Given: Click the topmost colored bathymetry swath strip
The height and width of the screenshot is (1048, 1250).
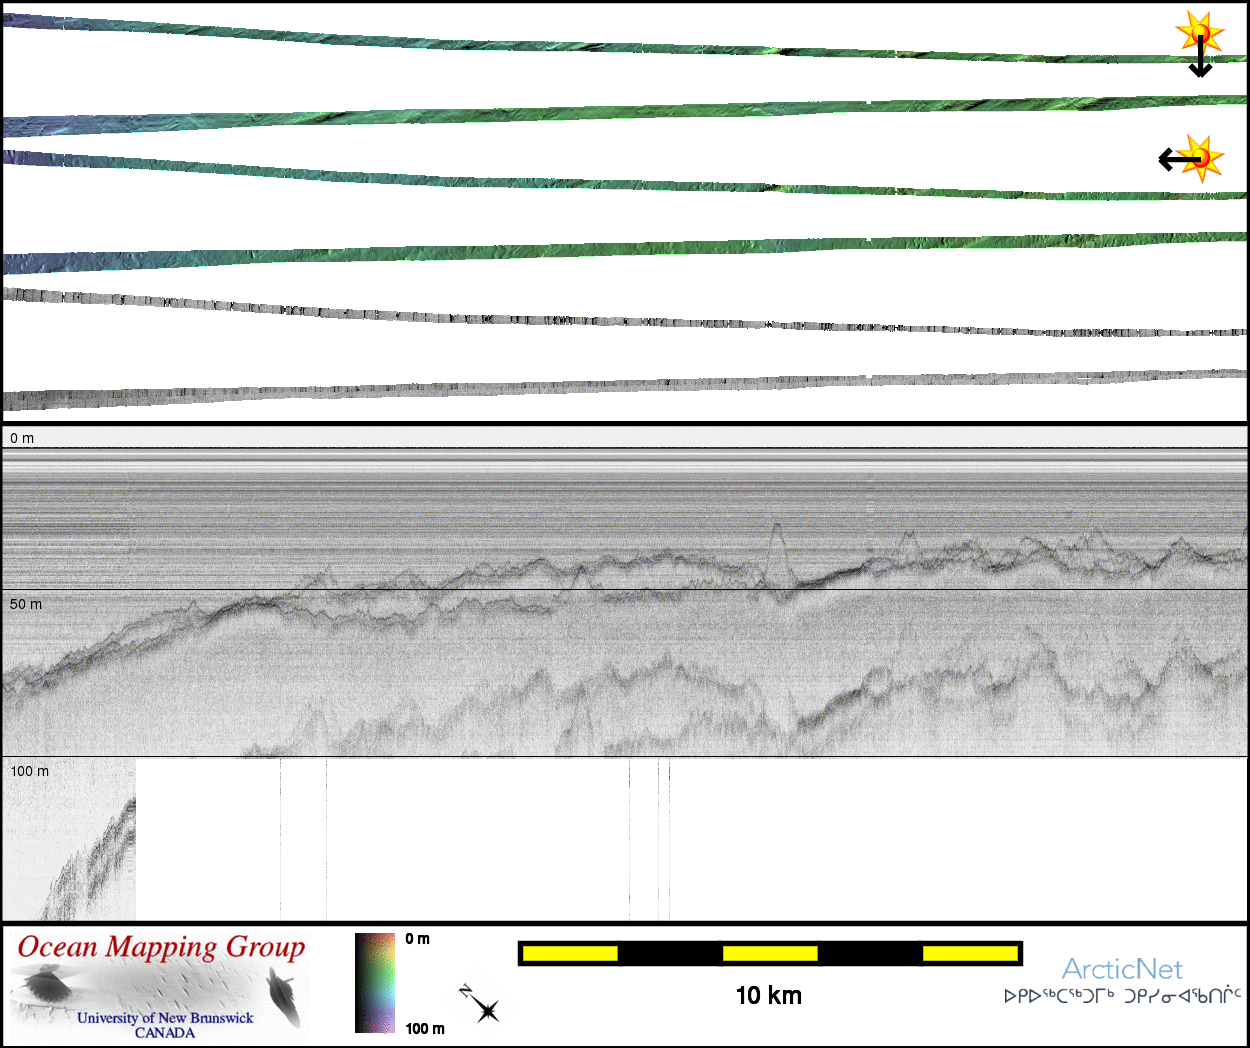Looking at the screenshot, I should pos(600,45).
